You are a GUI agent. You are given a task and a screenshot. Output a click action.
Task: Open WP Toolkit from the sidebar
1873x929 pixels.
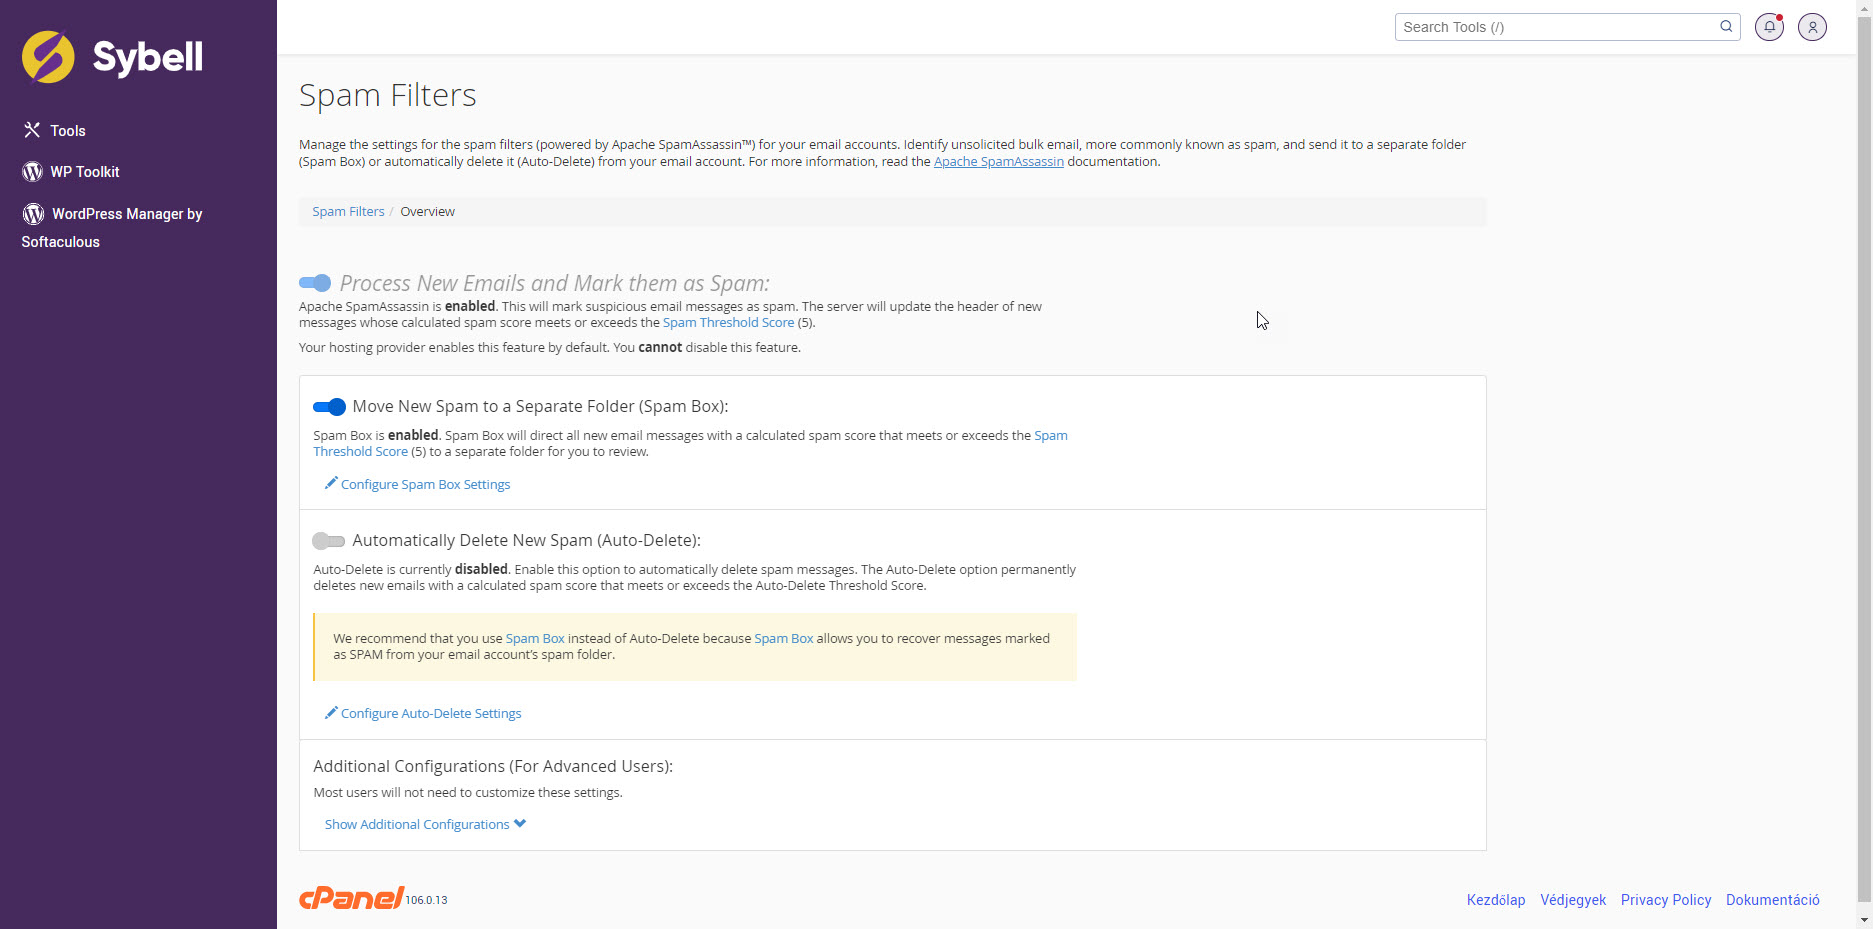pyautogui.click(x=85, y=172)
